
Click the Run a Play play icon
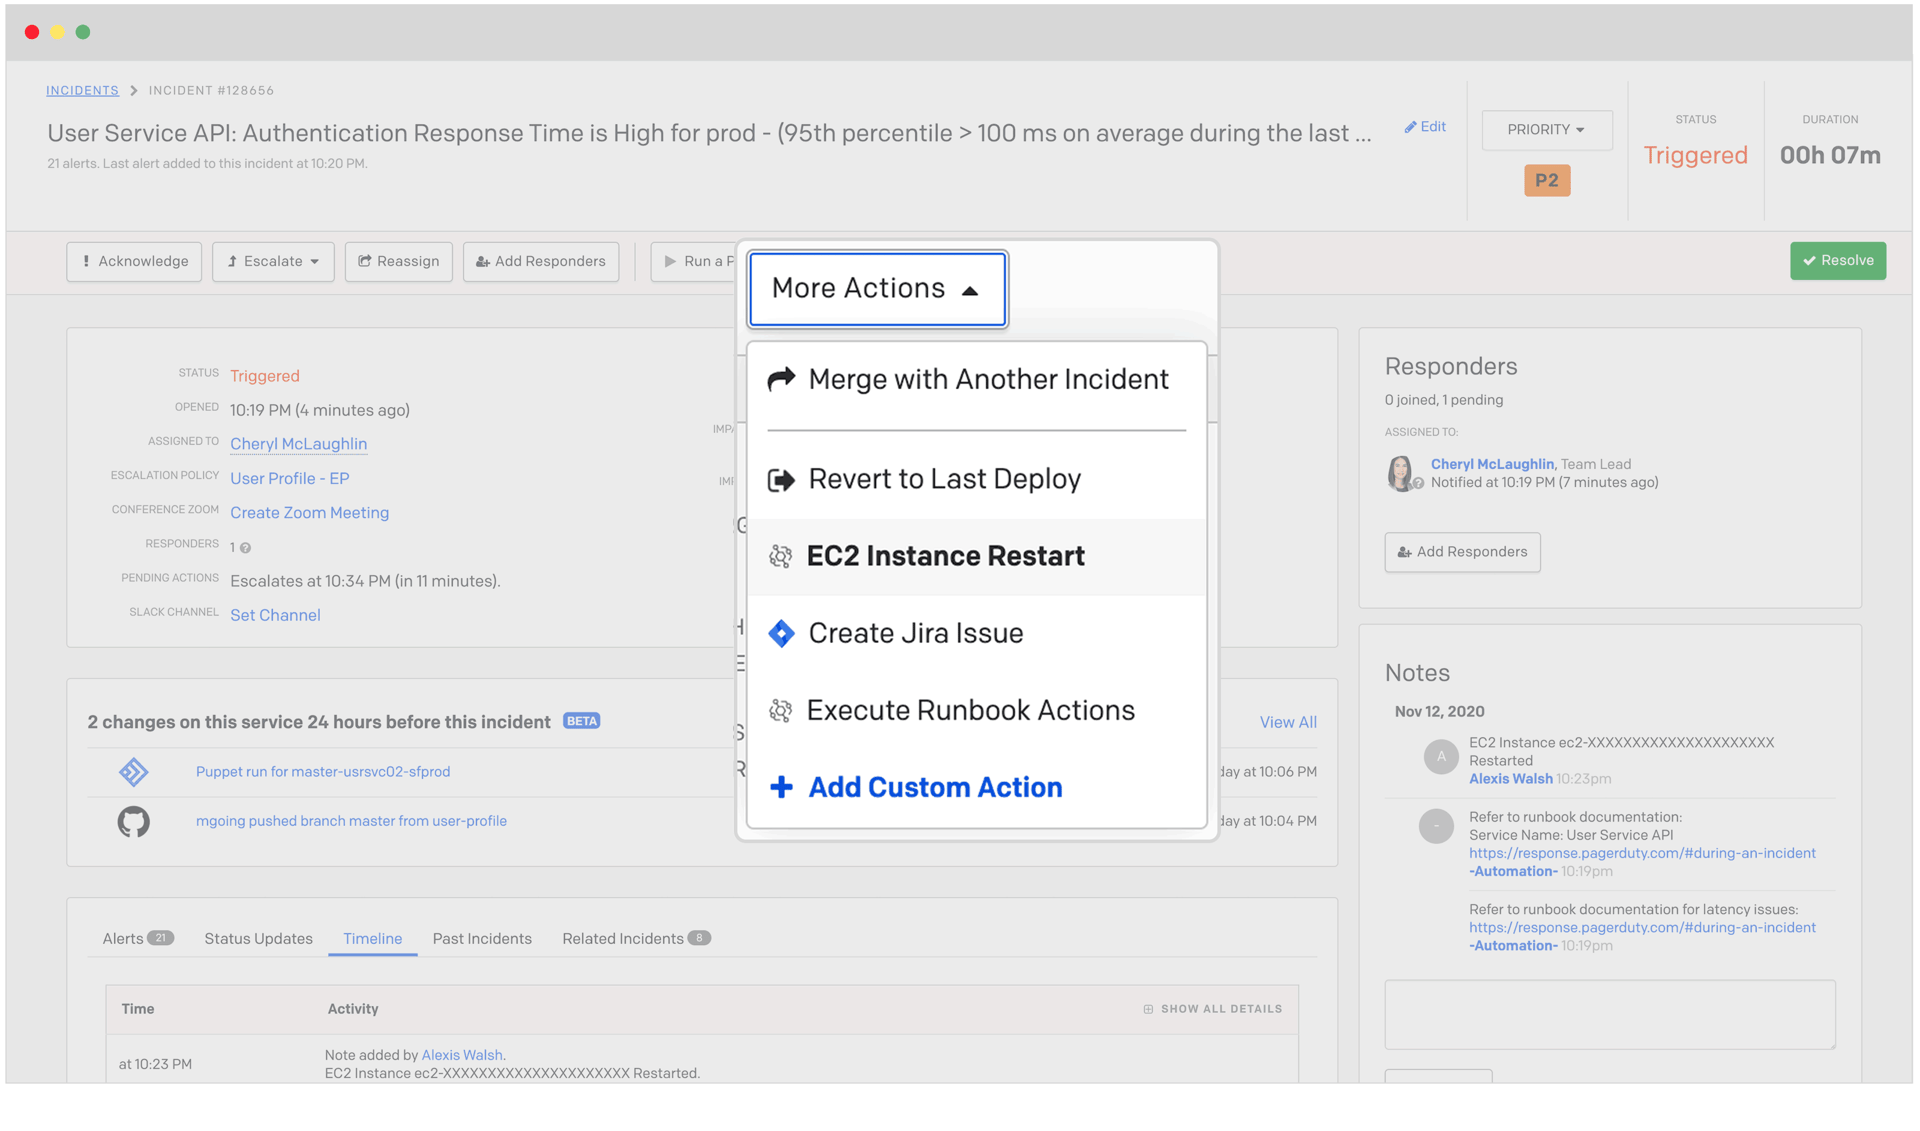pyautogui.click(x=670, y=261)
